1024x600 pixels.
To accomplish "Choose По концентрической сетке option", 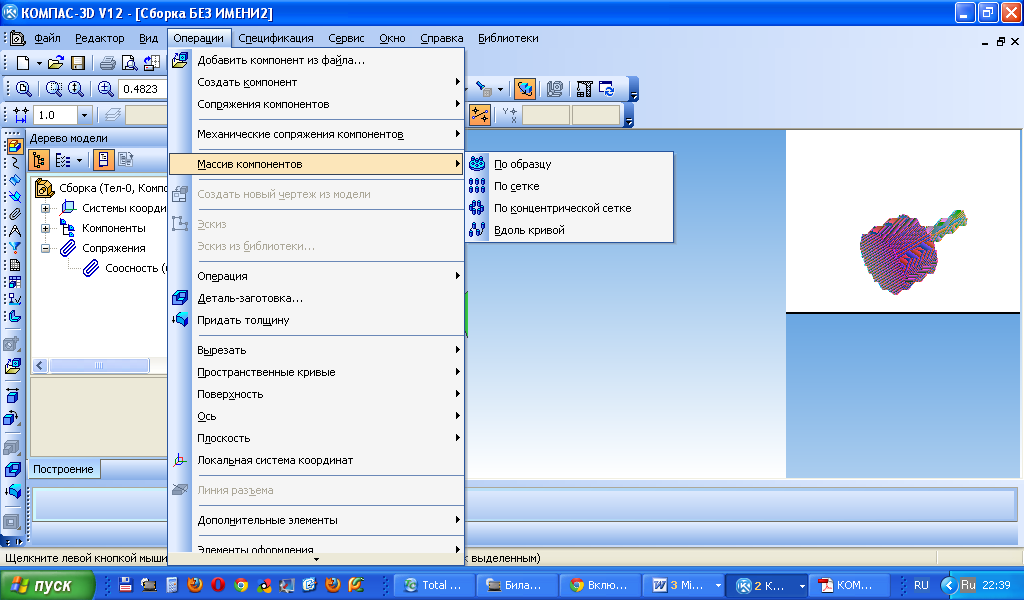I will click(x=569, y=208).
